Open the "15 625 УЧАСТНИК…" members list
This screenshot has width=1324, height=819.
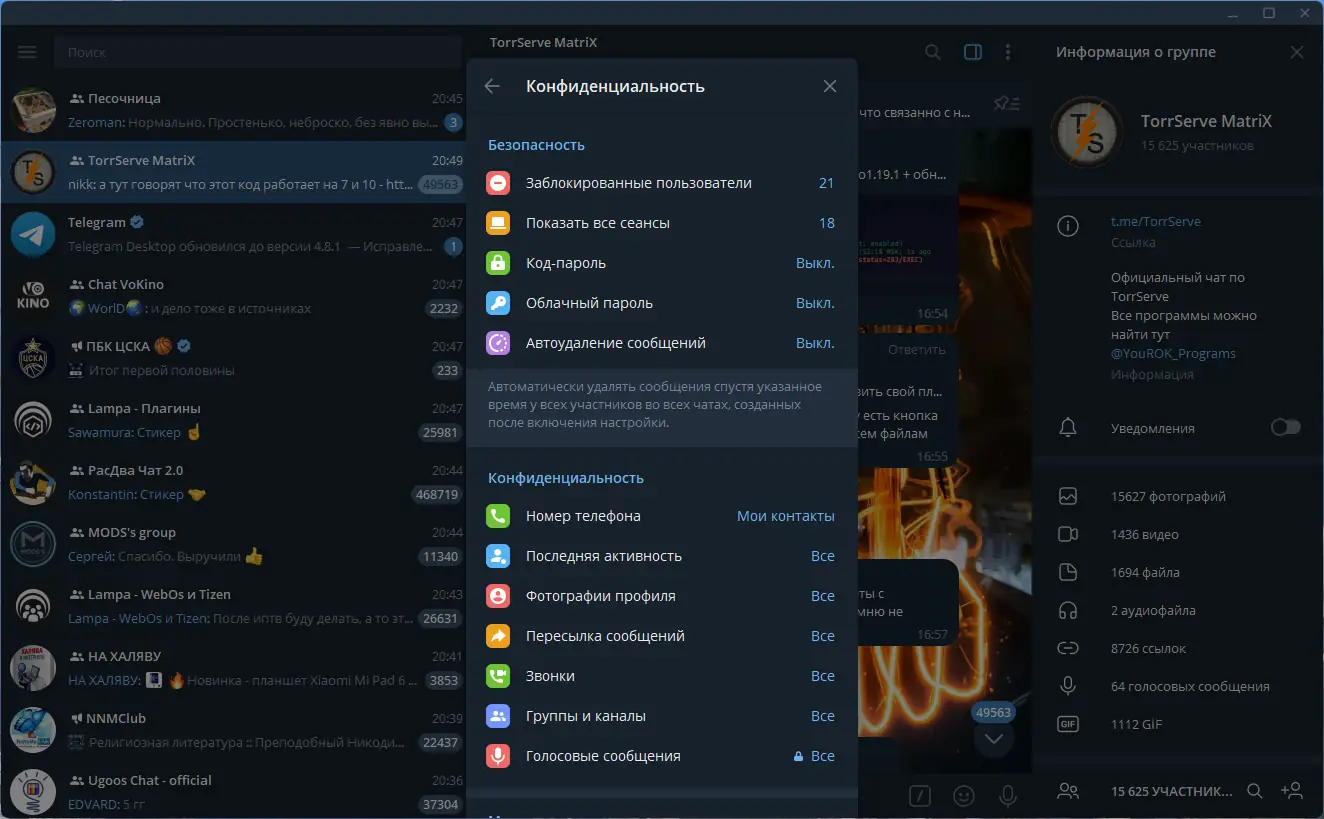coord(1172,791)
